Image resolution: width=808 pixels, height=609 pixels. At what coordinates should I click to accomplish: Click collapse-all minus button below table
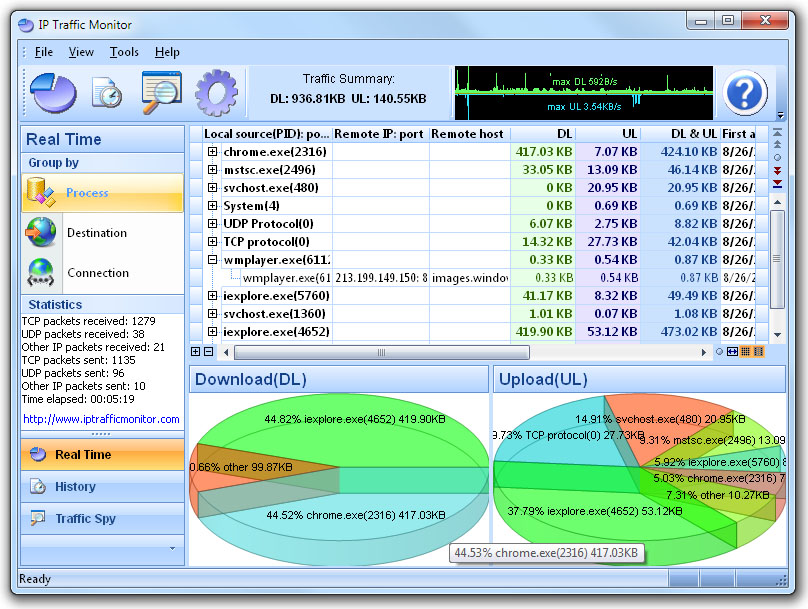click(208, 352)
